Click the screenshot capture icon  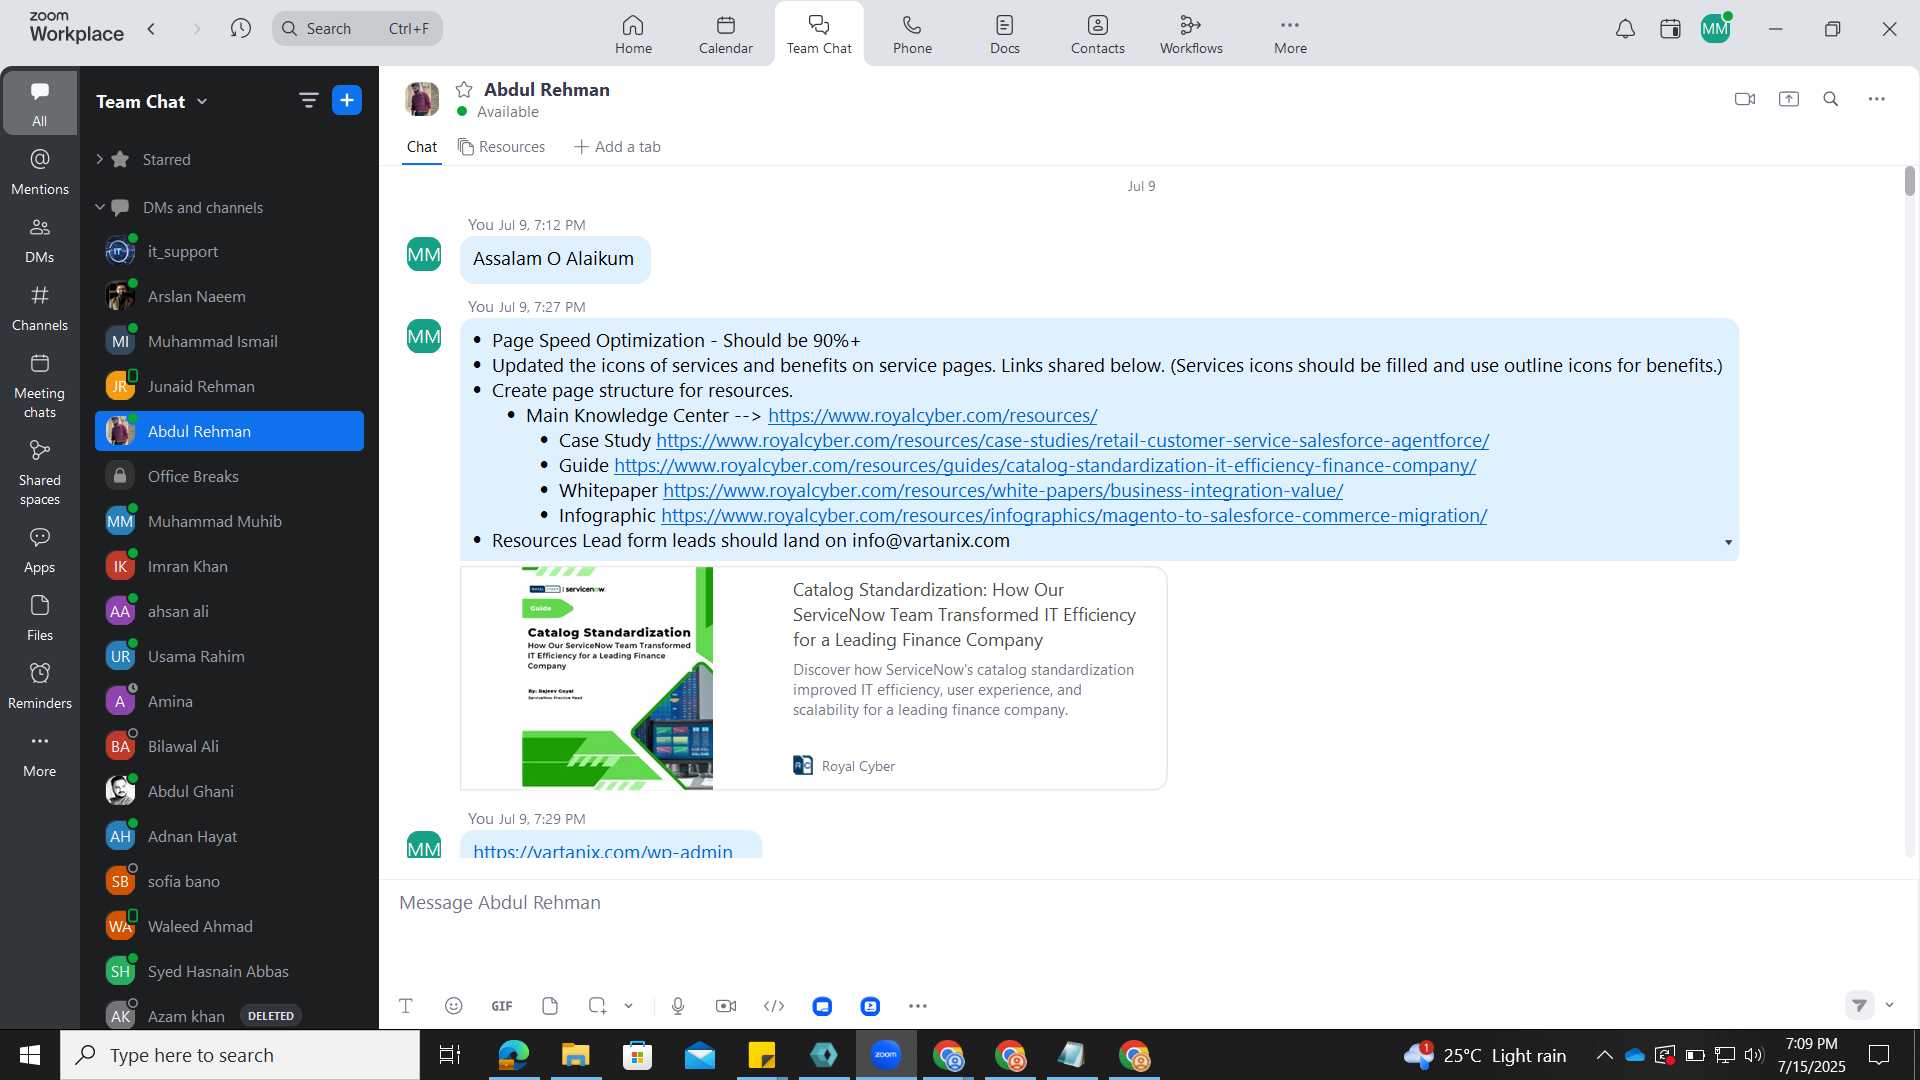coord(598,1006)
